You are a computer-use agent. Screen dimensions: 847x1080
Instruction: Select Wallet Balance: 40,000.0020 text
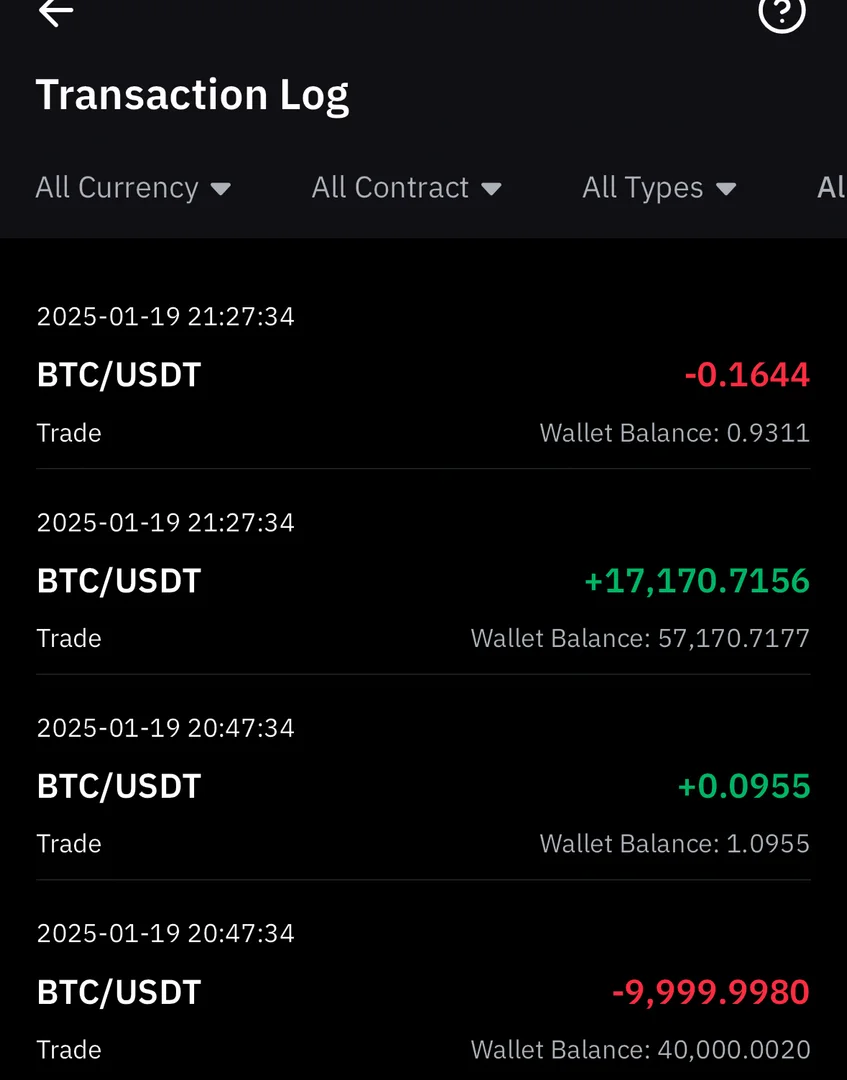click(640, 1050)
